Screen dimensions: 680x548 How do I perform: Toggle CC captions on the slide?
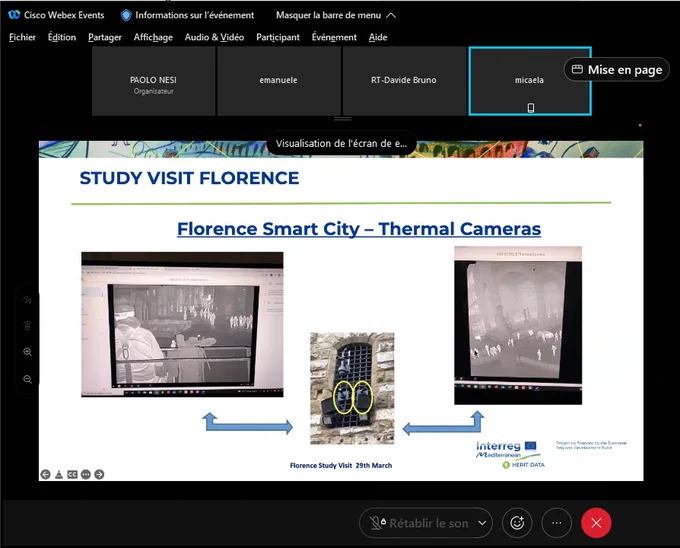click(x=72, y=474)
